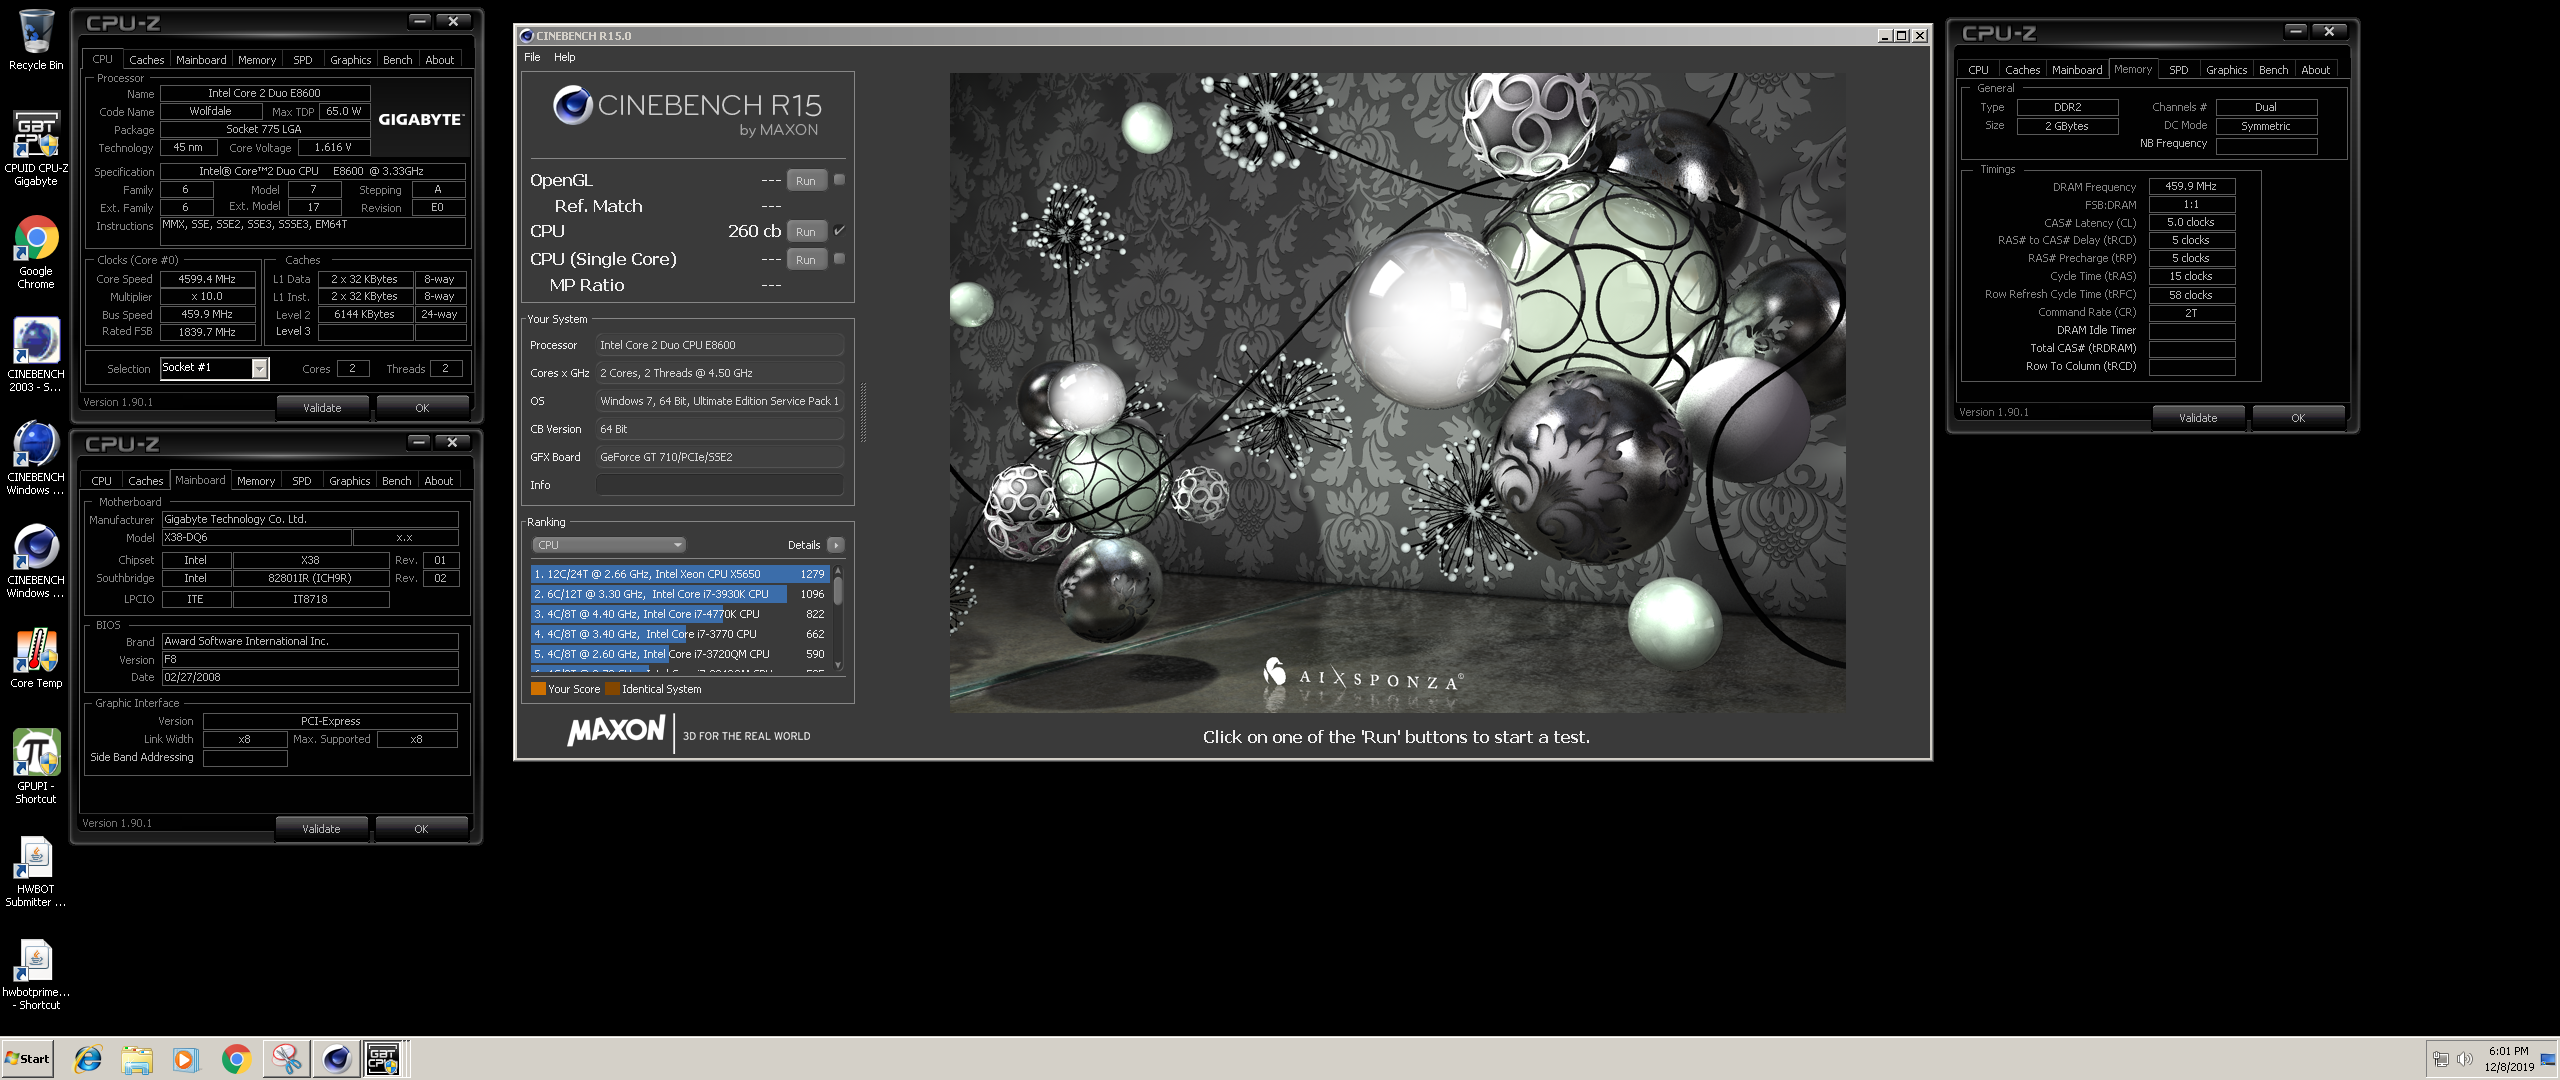Select ranking row Intel Core i7-3930K
The width and height of the screenshot is (2560, 1080).
pyautogui.click(x=680, y=594)
